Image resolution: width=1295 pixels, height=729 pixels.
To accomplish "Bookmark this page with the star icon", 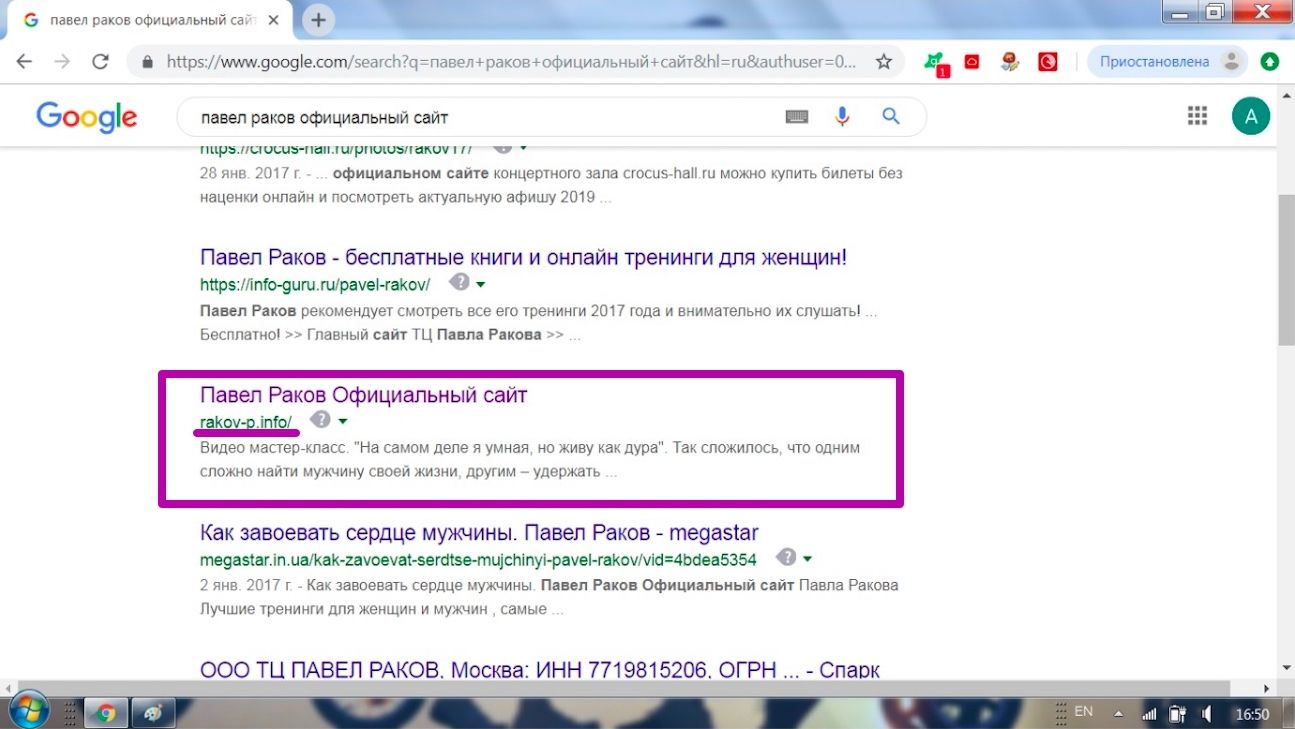I will click(883, 62).
